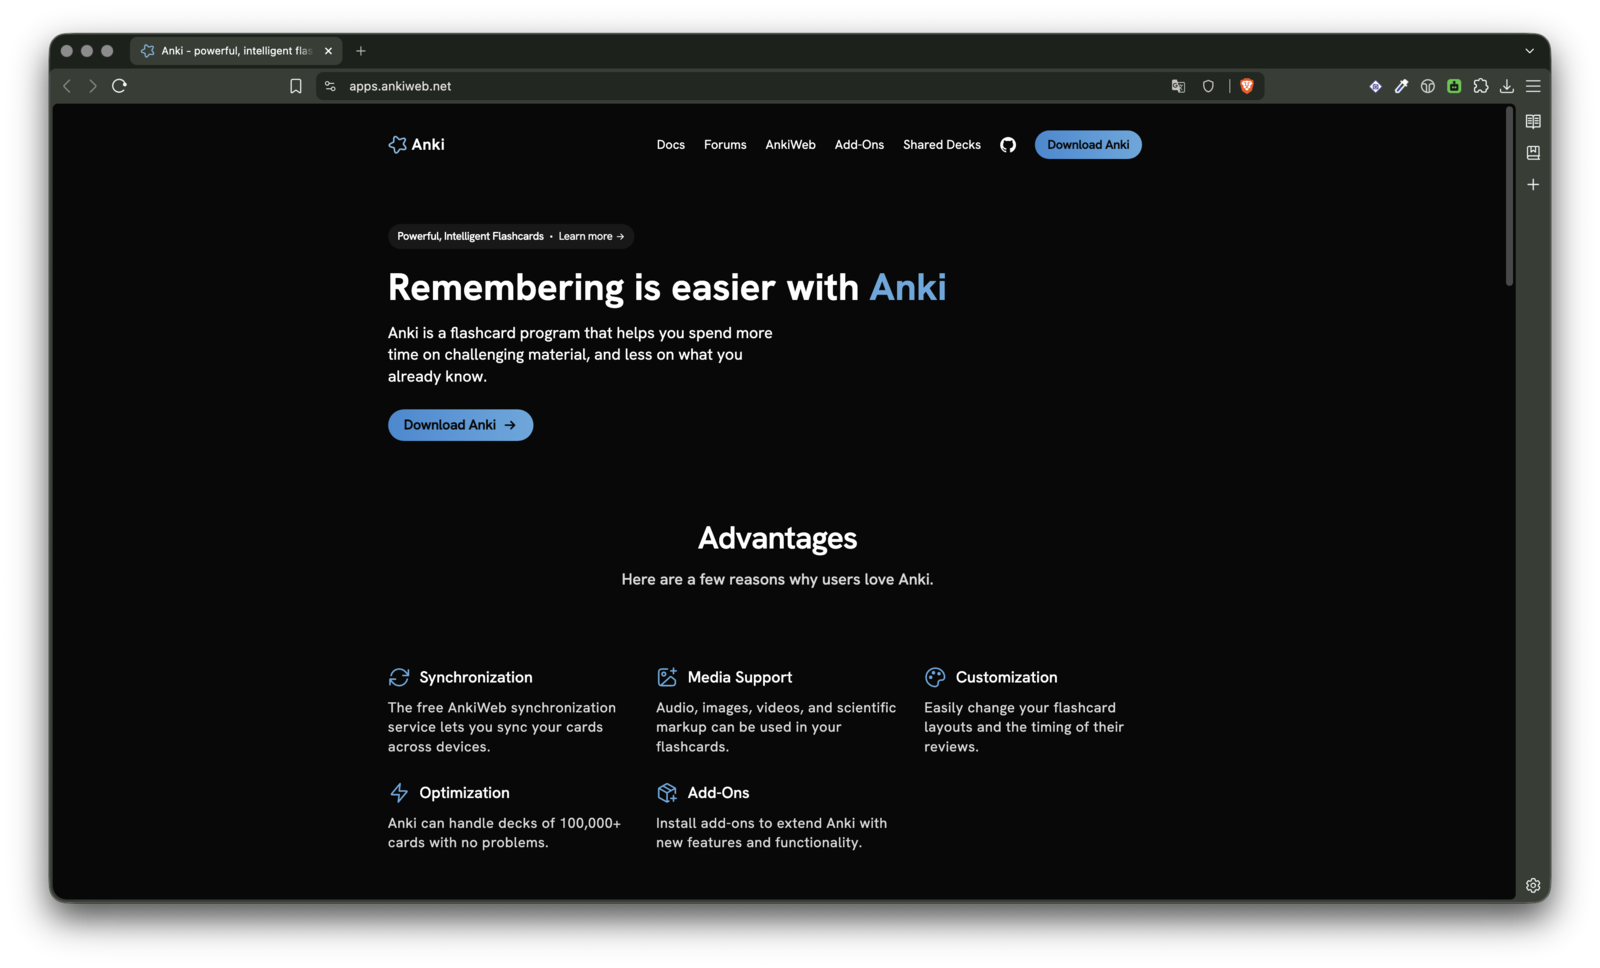Open the Add-Ons nav menu link
Screen dimensions: 1600x968
point(859,145)
